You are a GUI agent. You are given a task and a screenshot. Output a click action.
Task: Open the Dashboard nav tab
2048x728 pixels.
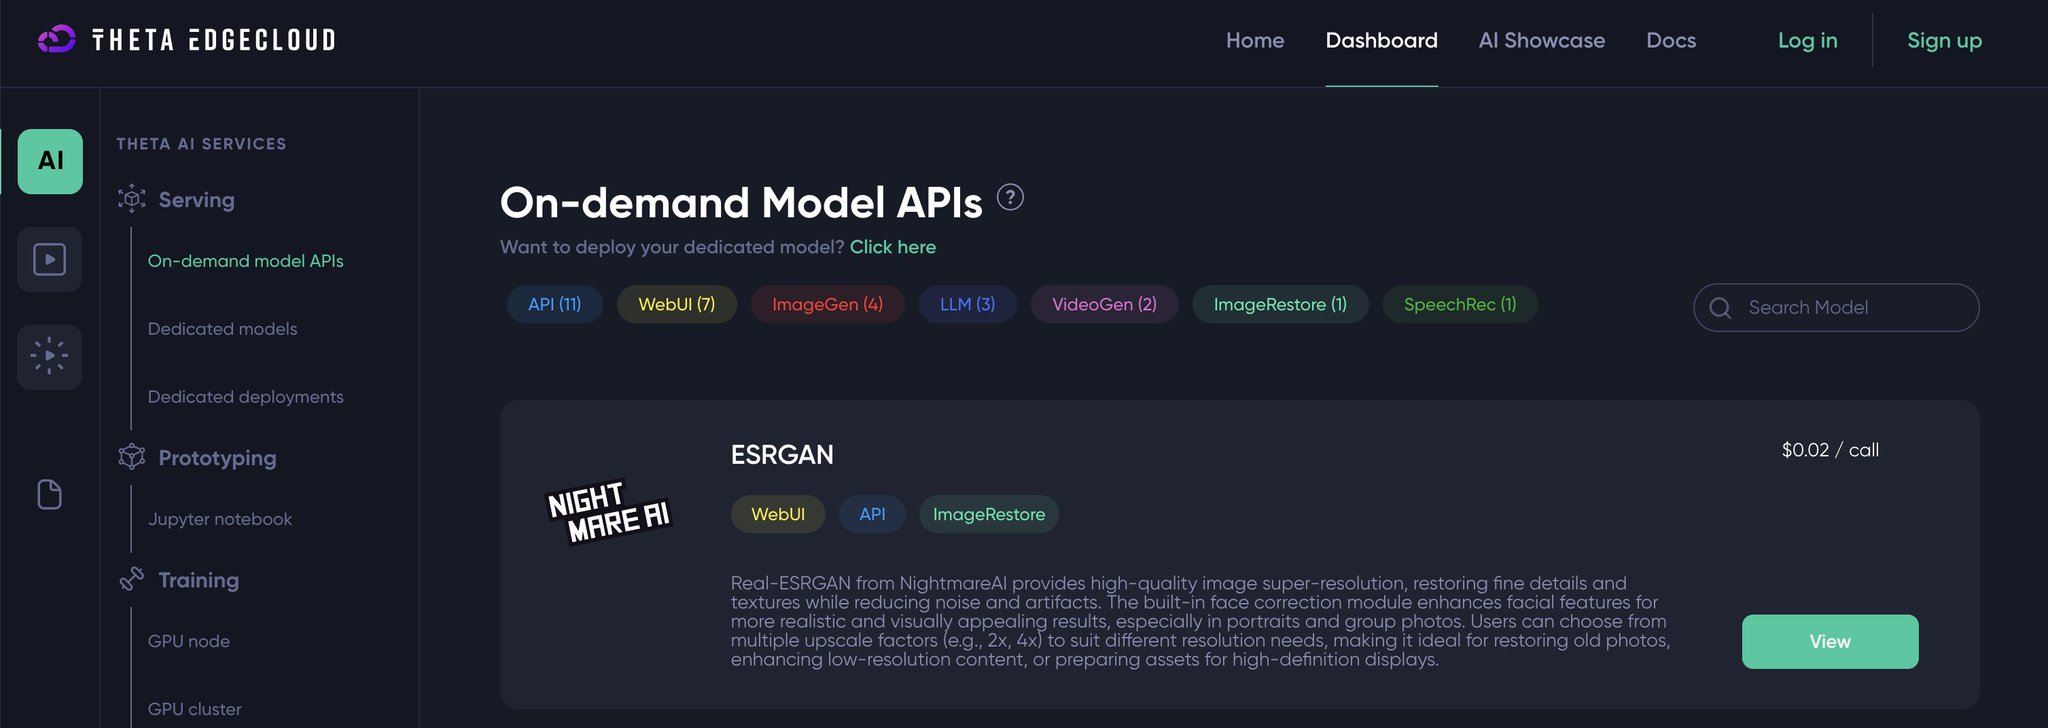tap(1381, 41)
